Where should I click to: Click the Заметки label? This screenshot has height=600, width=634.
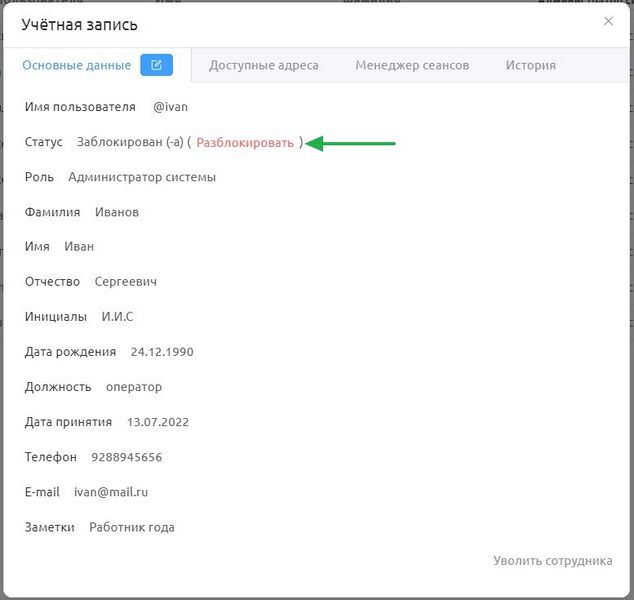point(49,527)
